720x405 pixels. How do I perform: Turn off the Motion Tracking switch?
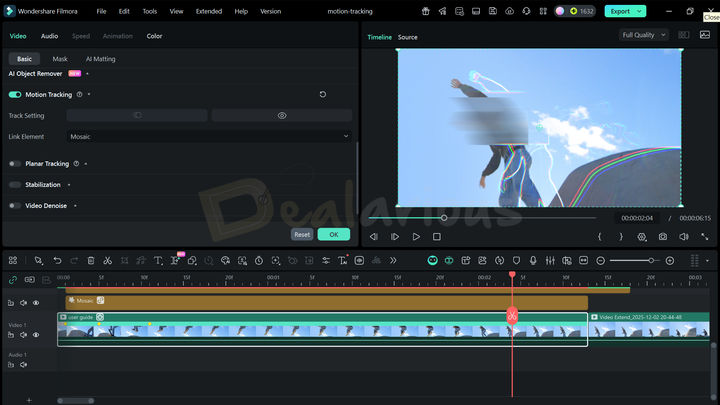click(15, 95)
